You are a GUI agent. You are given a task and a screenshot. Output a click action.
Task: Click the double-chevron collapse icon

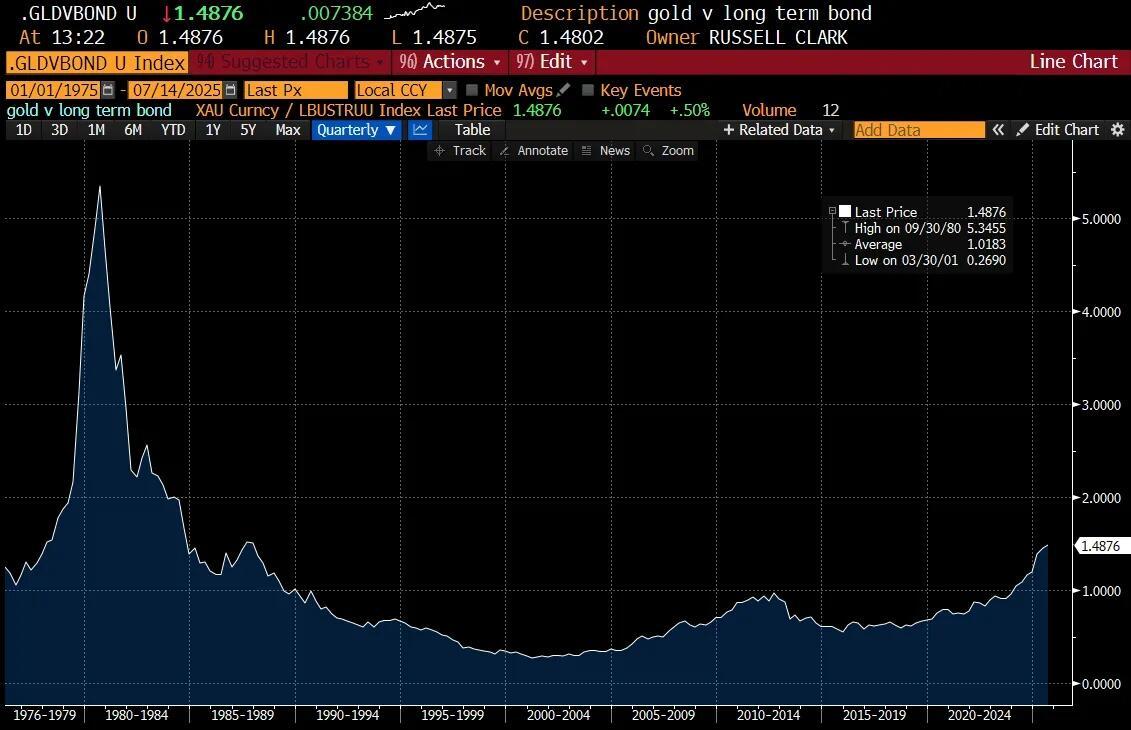(998, 130)
